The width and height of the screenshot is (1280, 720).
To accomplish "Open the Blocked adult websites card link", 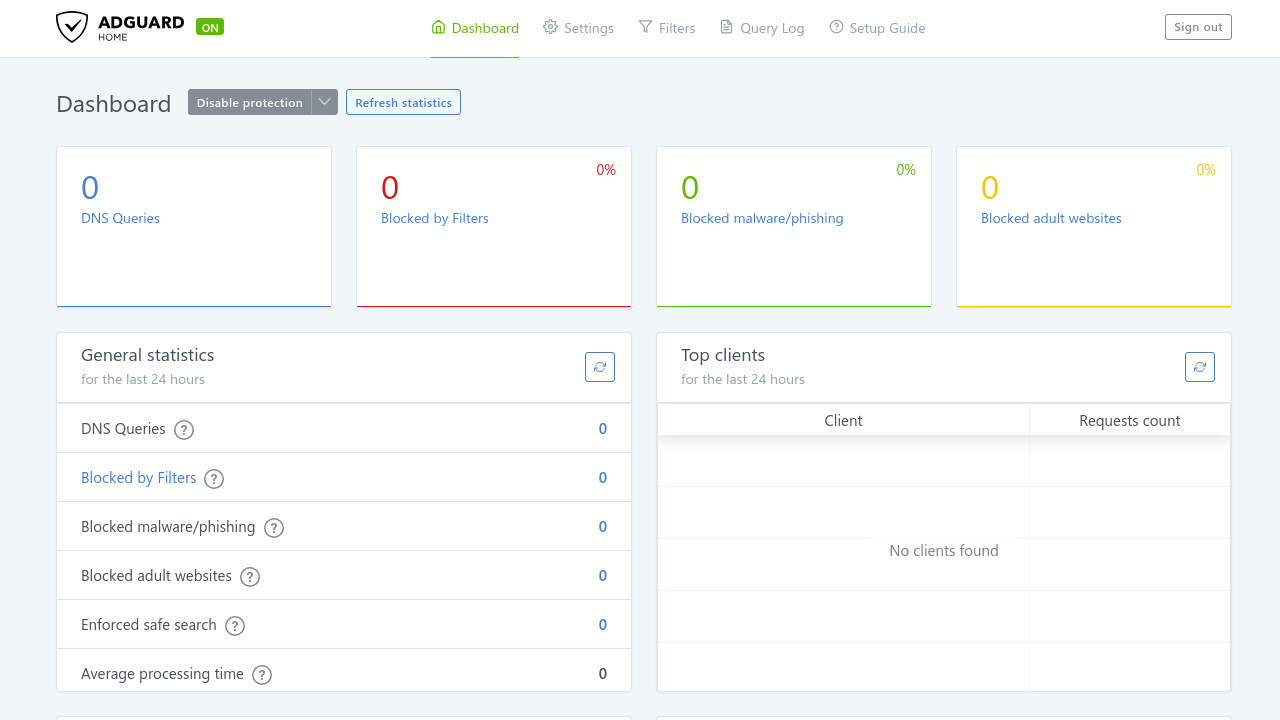I will click(x=1051, y=218).
